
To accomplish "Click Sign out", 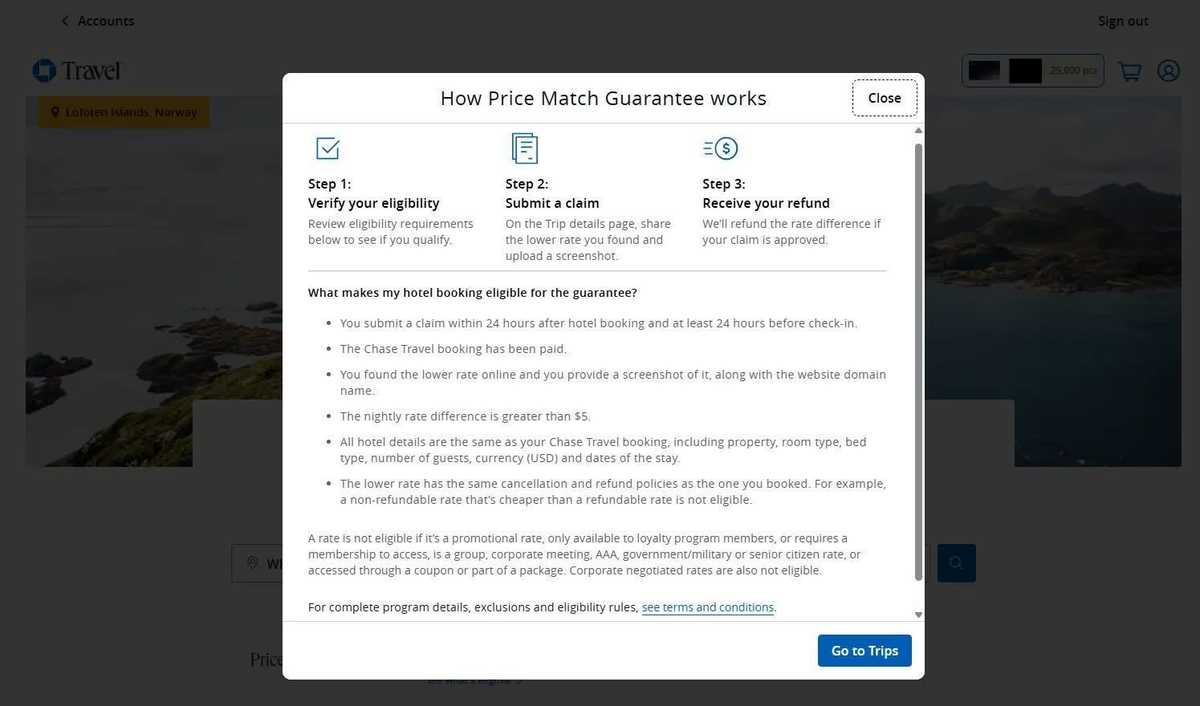I will 1122,20.
